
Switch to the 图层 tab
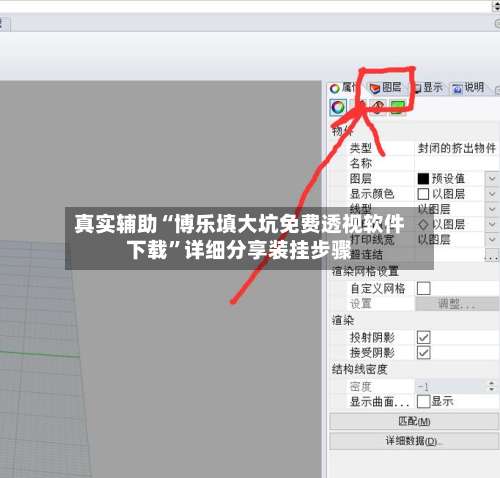coord(385,88)
